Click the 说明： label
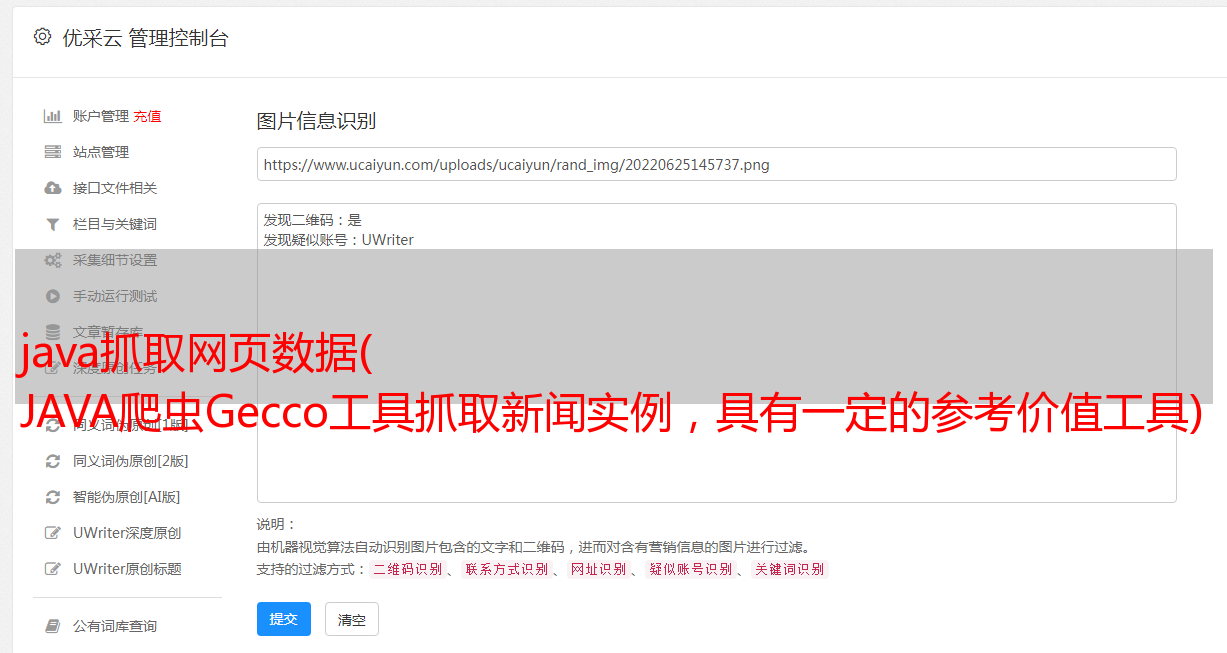 pos(277,524)
